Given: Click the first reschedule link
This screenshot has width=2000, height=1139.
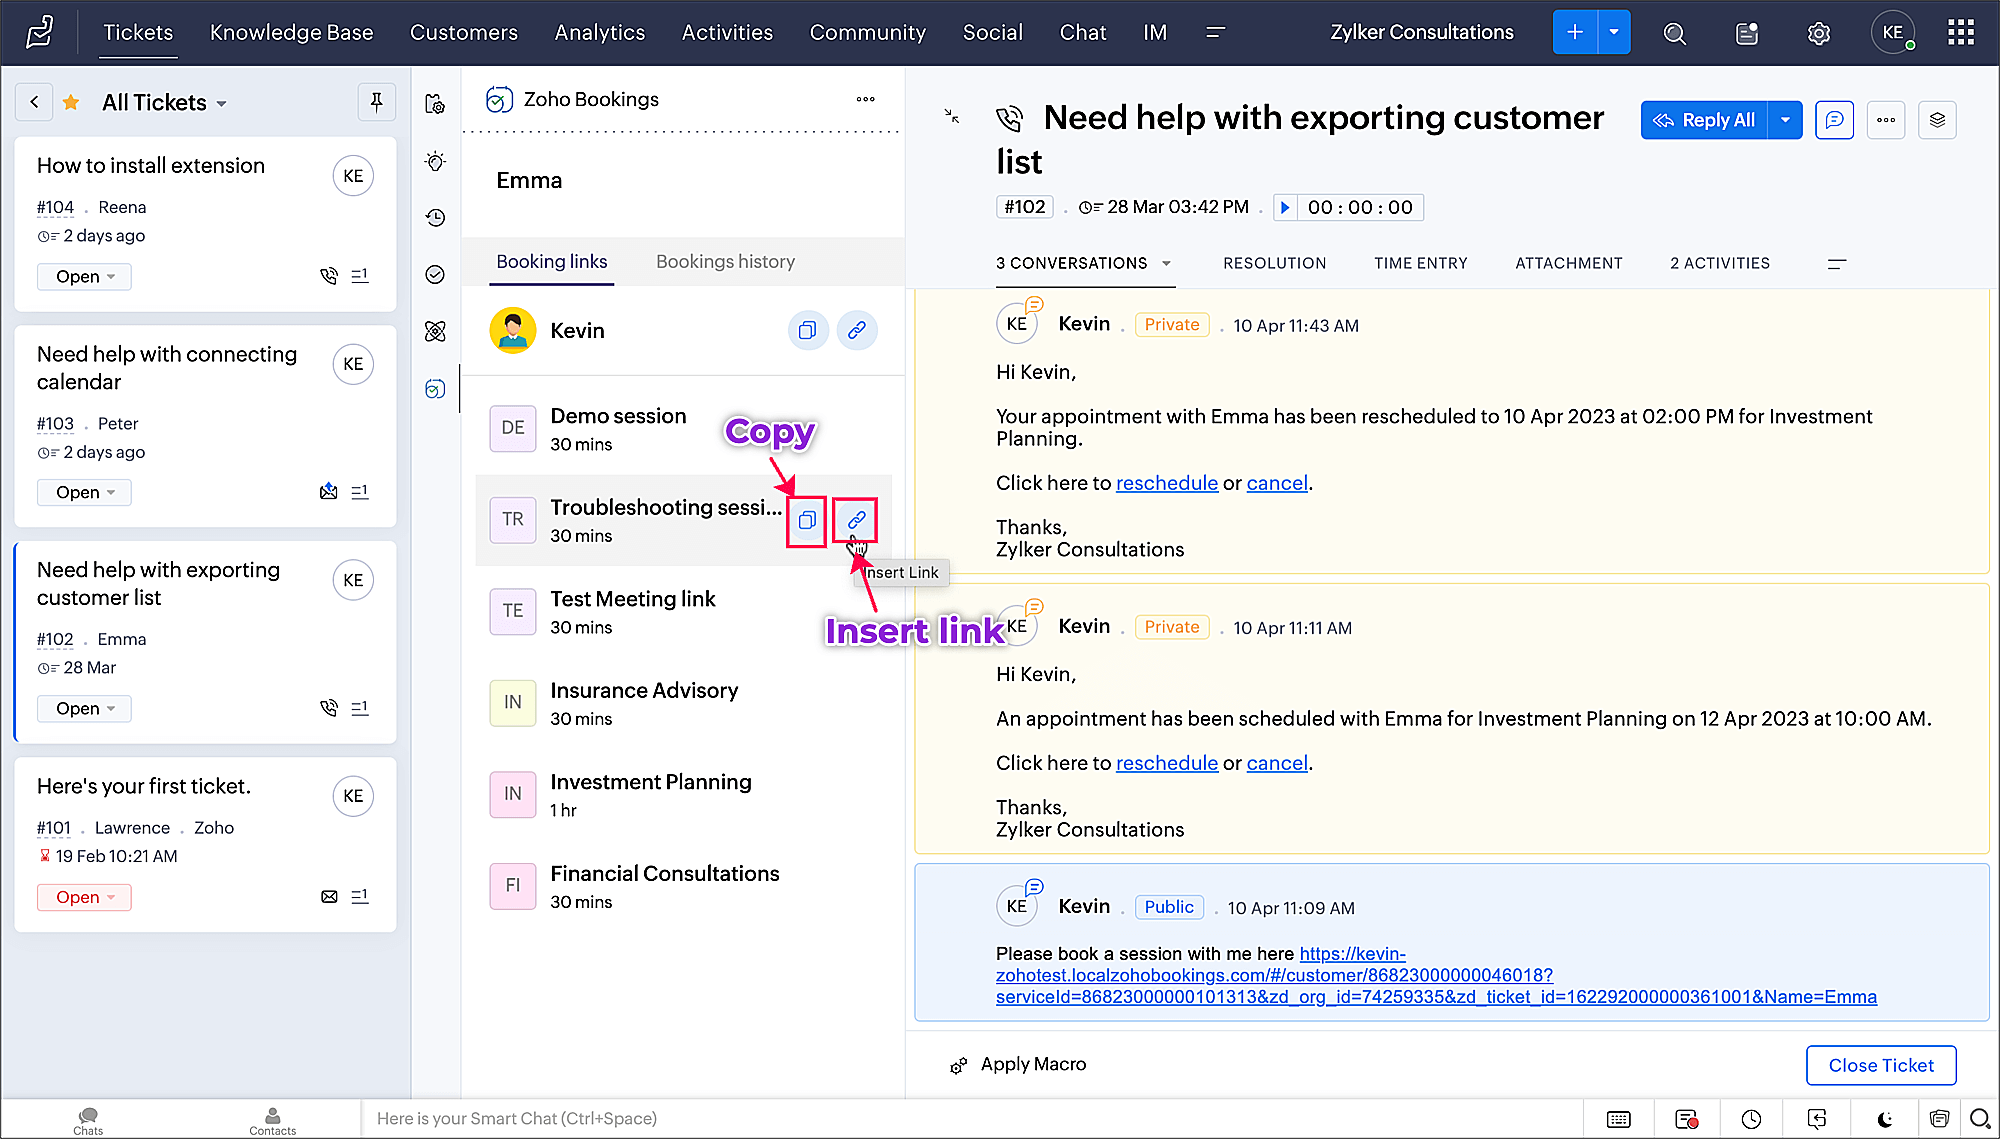Looking at the screenshot, I should click(x=1166, y=483).
